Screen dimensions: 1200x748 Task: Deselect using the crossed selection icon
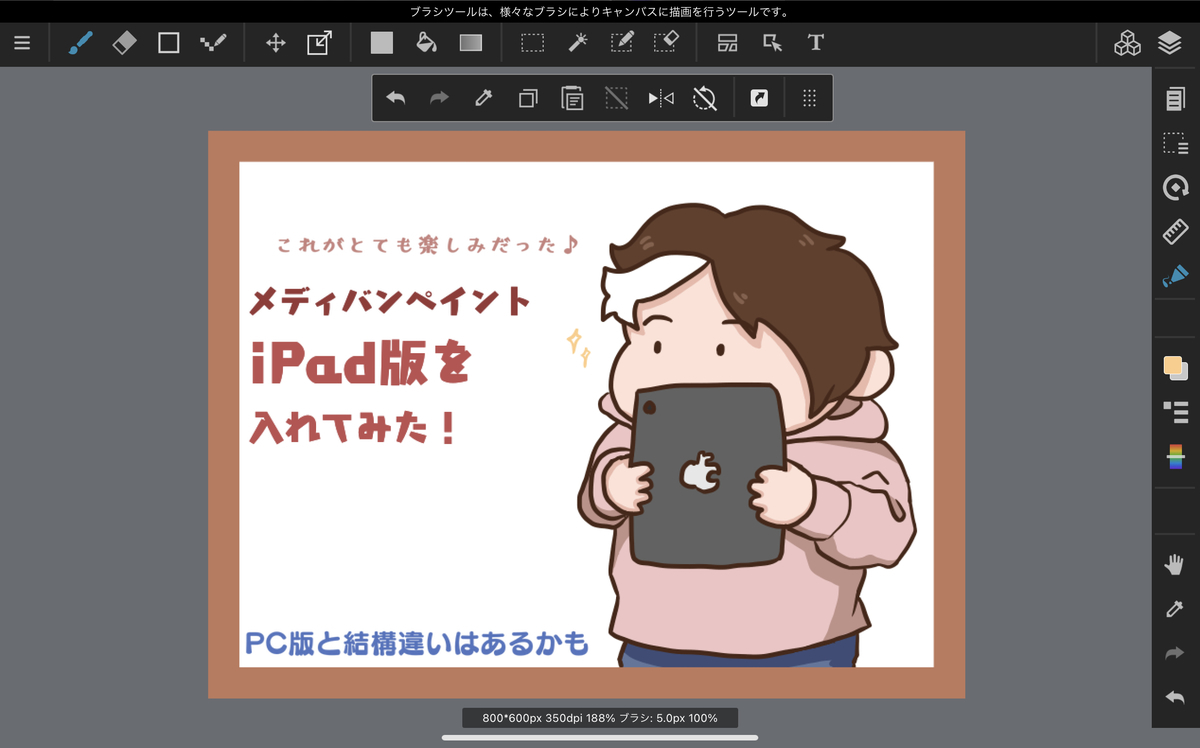[x=616, y=98]
